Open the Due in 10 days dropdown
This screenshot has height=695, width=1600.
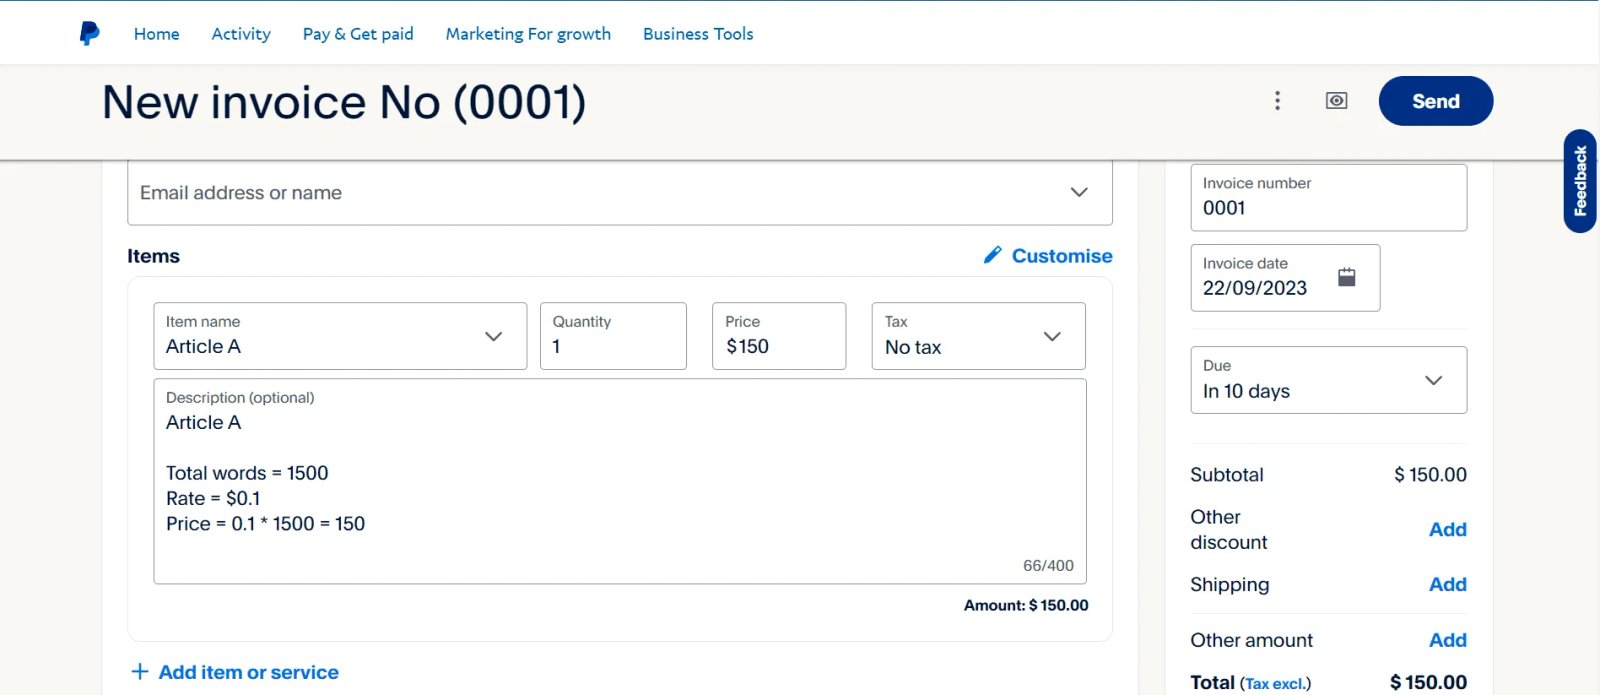pos(1432,380)
